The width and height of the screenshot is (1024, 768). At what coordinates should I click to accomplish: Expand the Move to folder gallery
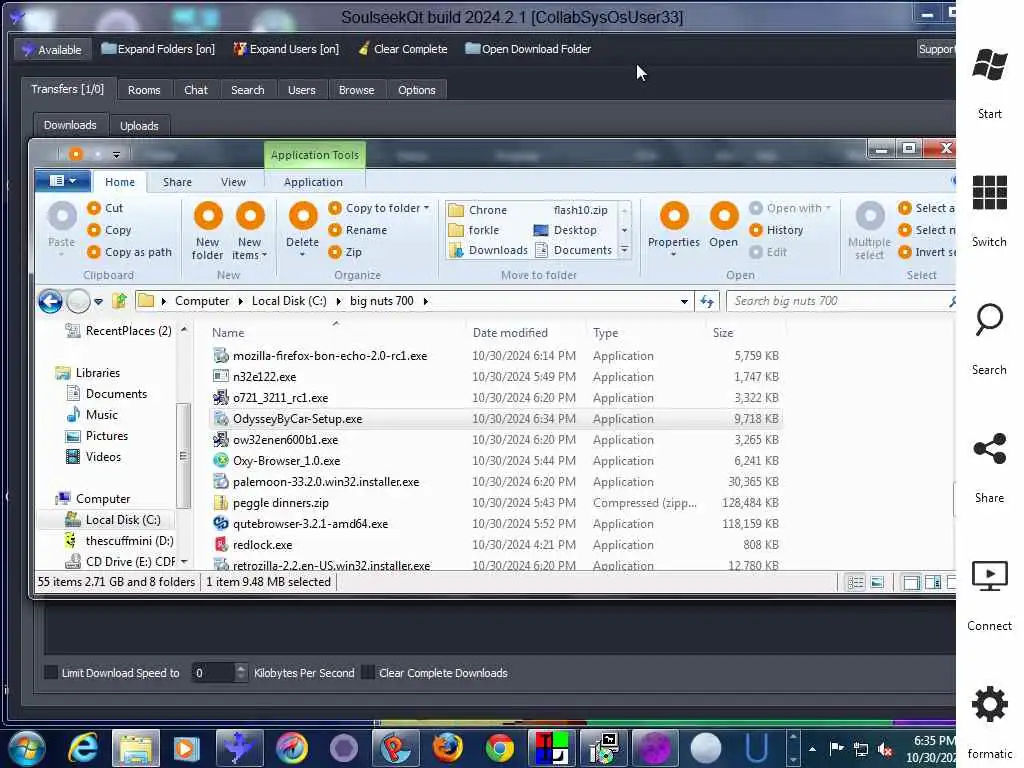[x=625, y=250]
